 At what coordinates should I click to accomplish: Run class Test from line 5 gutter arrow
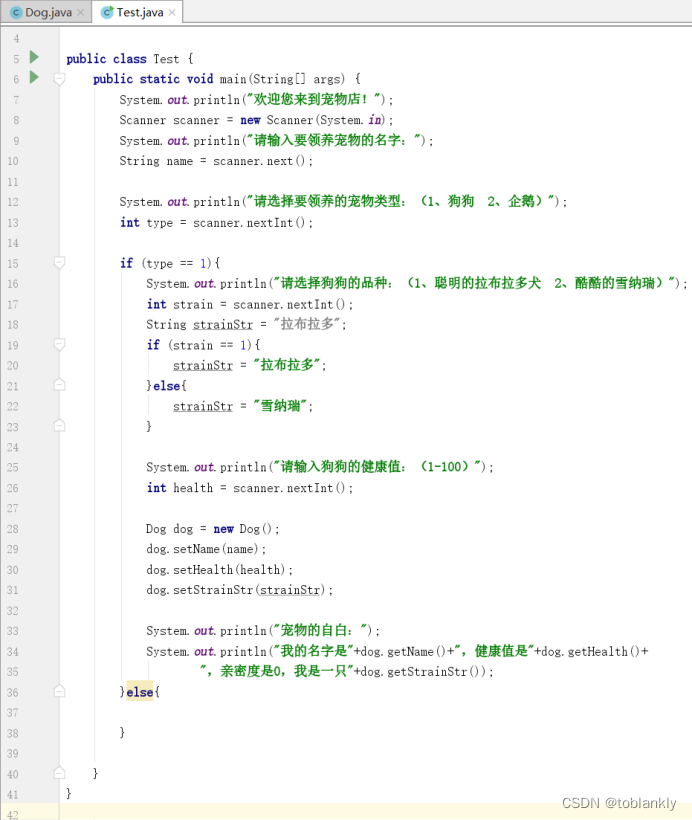[34, 57]
